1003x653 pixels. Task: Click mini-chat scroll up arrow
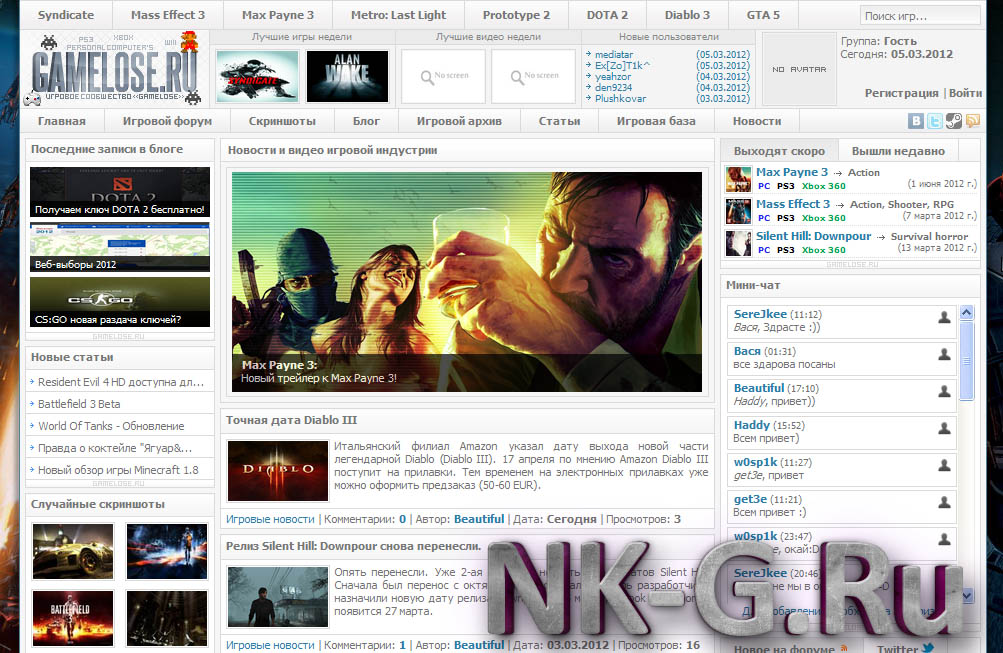[967, 313]
